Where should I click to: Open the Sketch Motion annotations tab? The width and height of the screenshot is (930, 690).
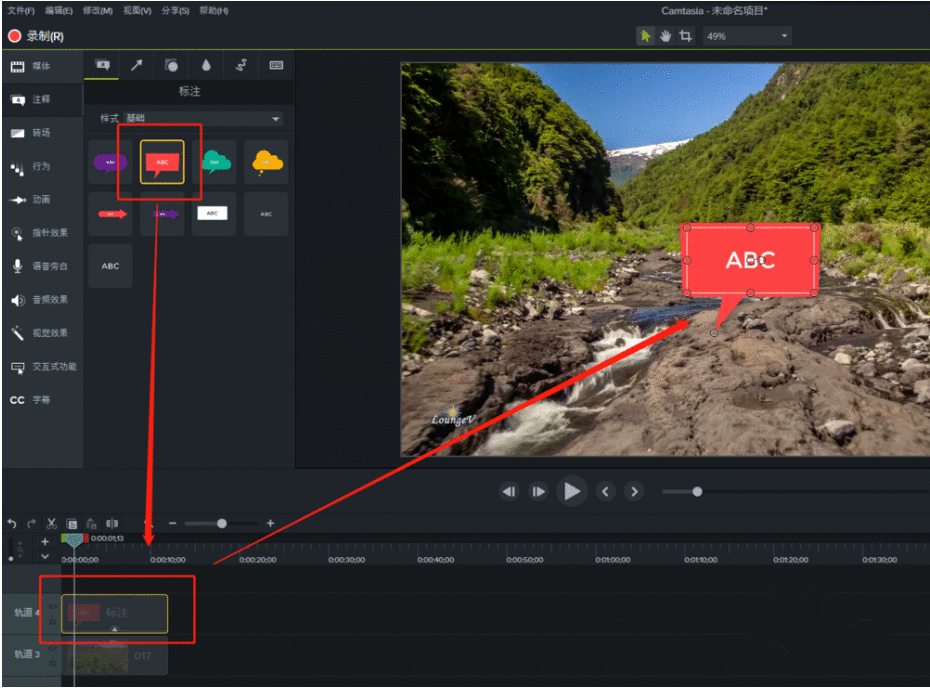(x=242, y=66)
